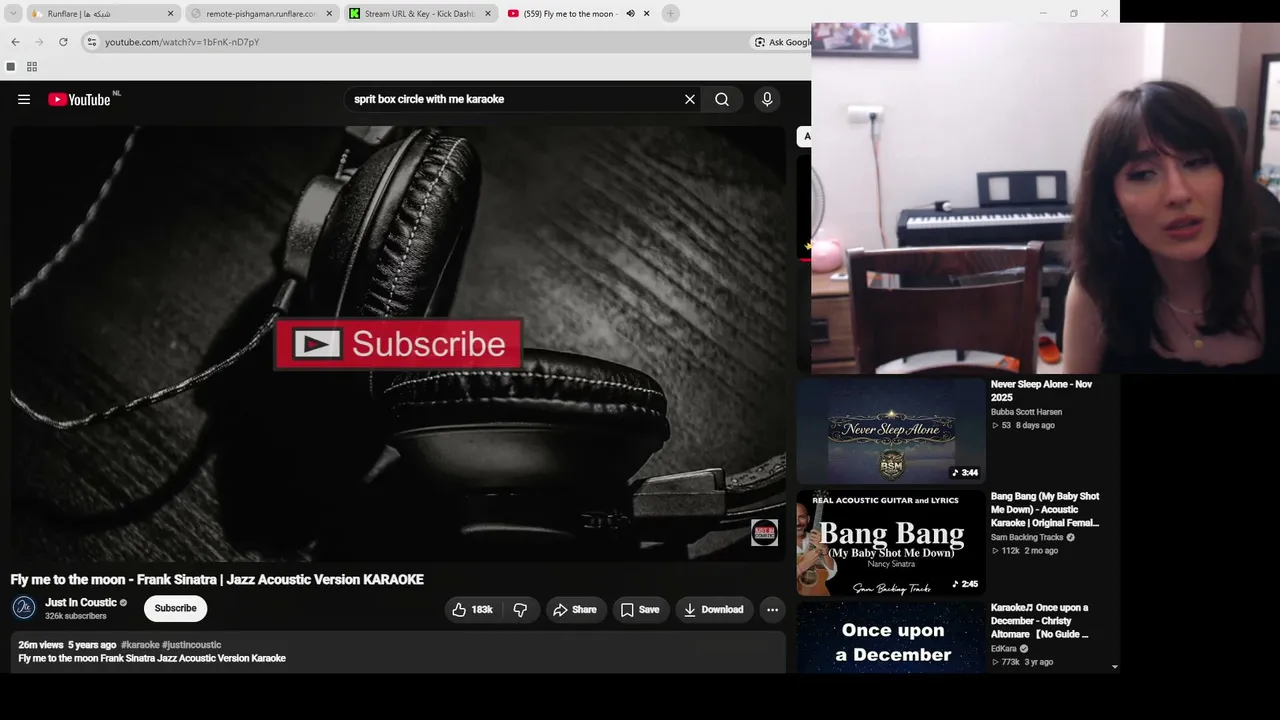The image size is (1280, 720).
Task: Click the page scrollbar down arrow
Action: pyautogui.click(x=1114, y=667)
